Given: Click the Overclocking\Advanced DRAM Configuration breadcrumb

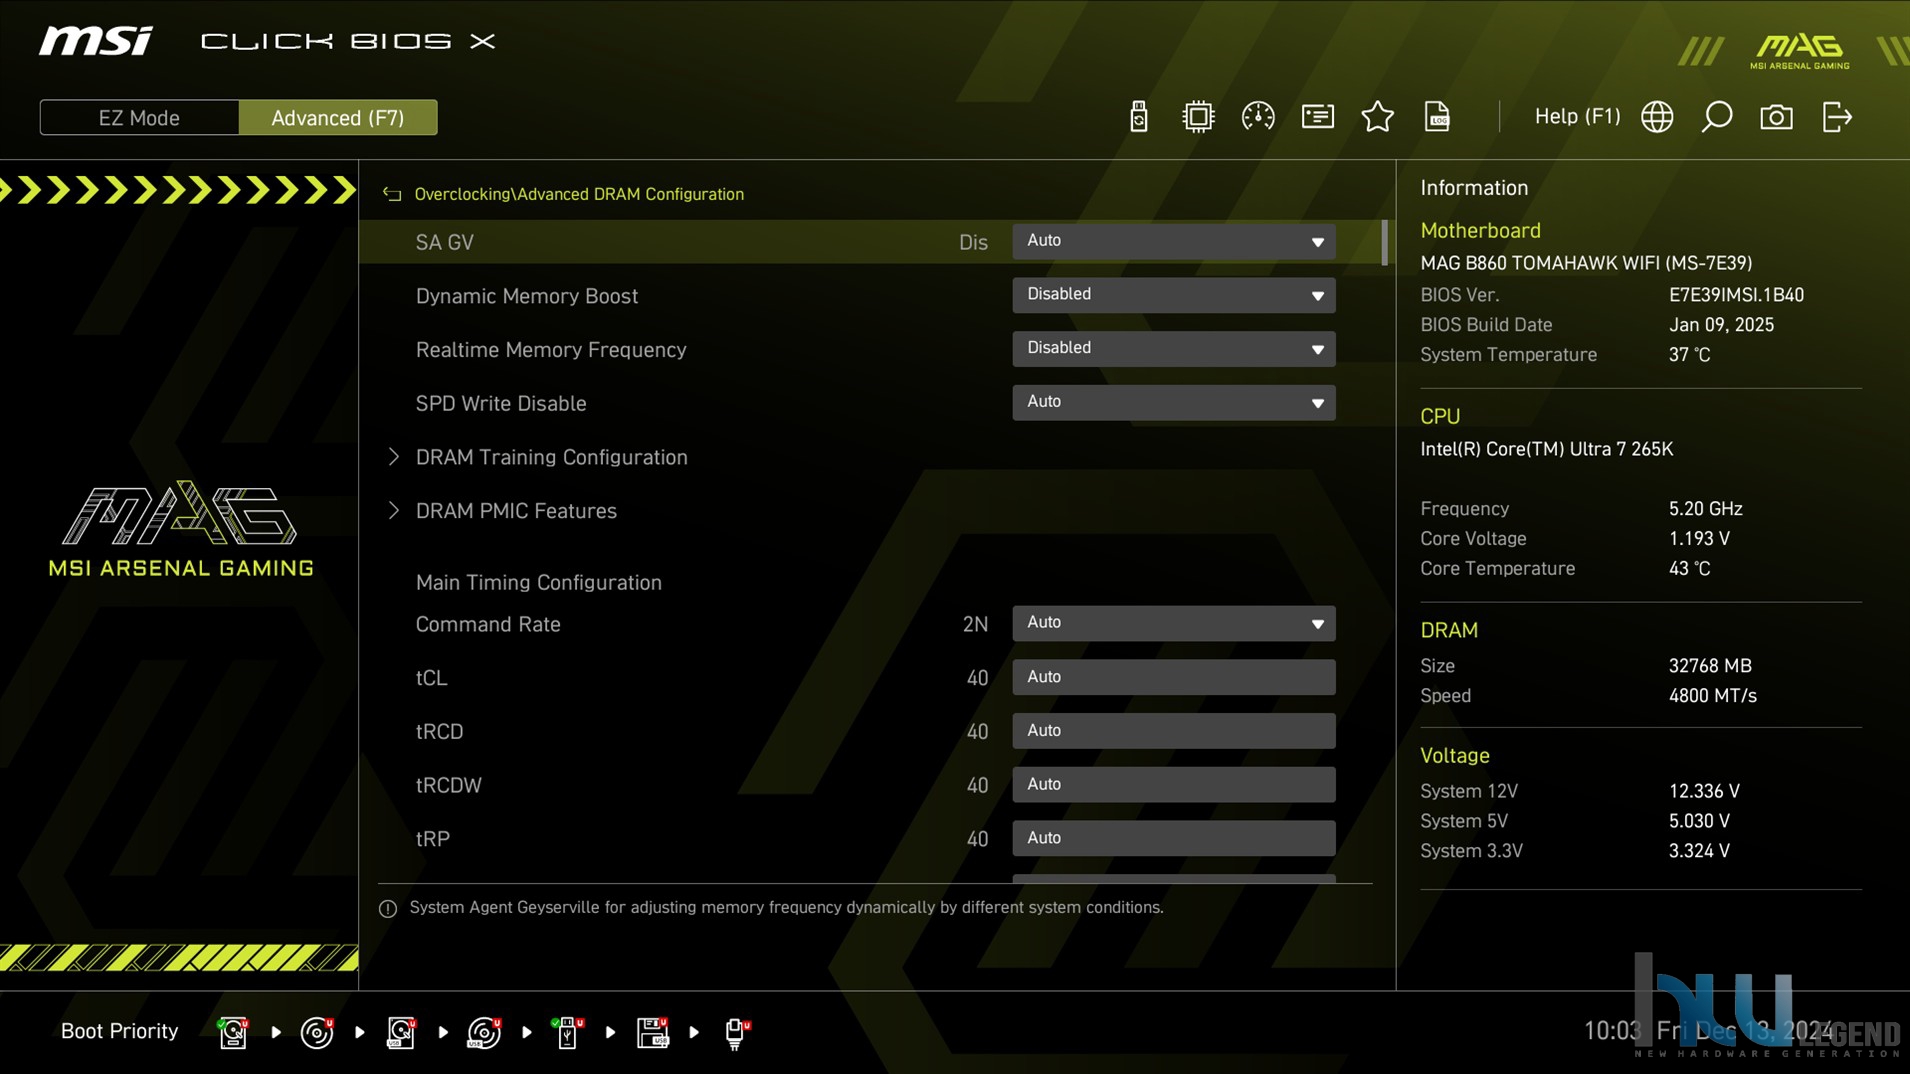Looking at the screenshot, I should (579, 194).
